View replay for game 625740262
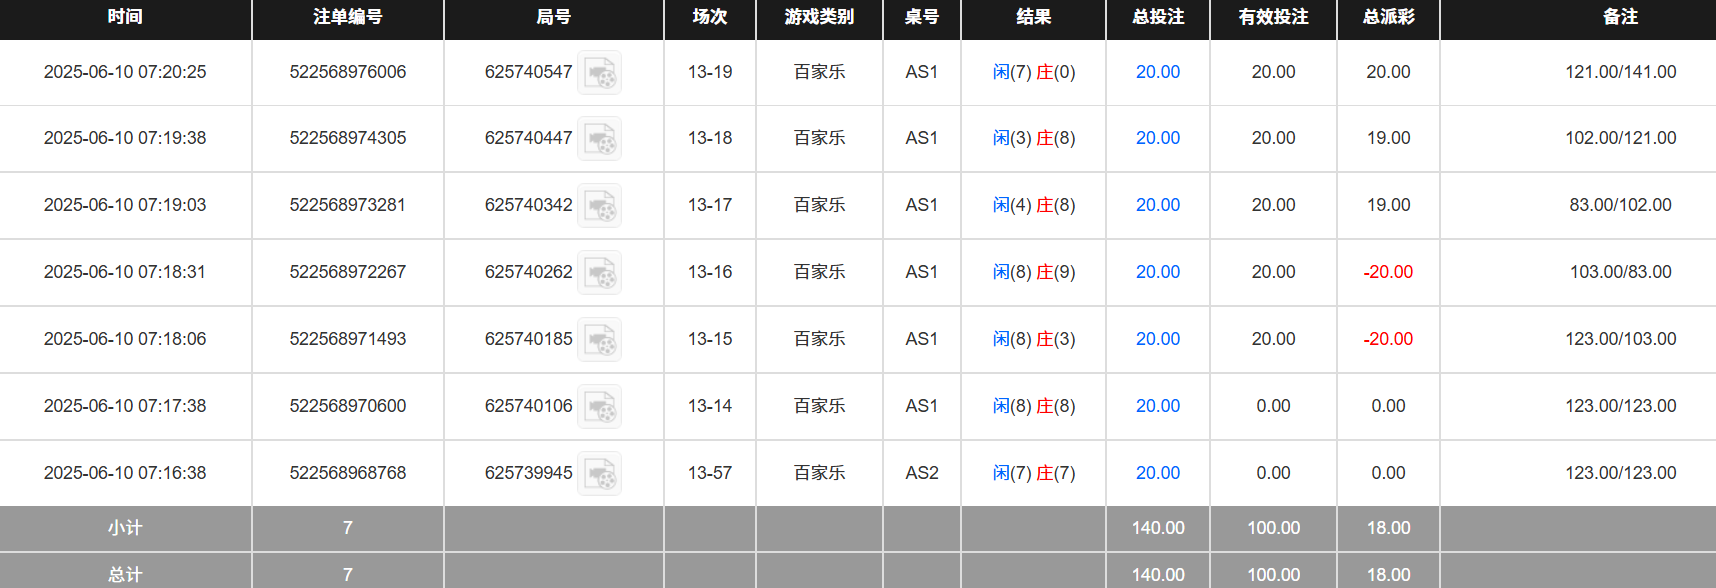 [x=599, y=272]
